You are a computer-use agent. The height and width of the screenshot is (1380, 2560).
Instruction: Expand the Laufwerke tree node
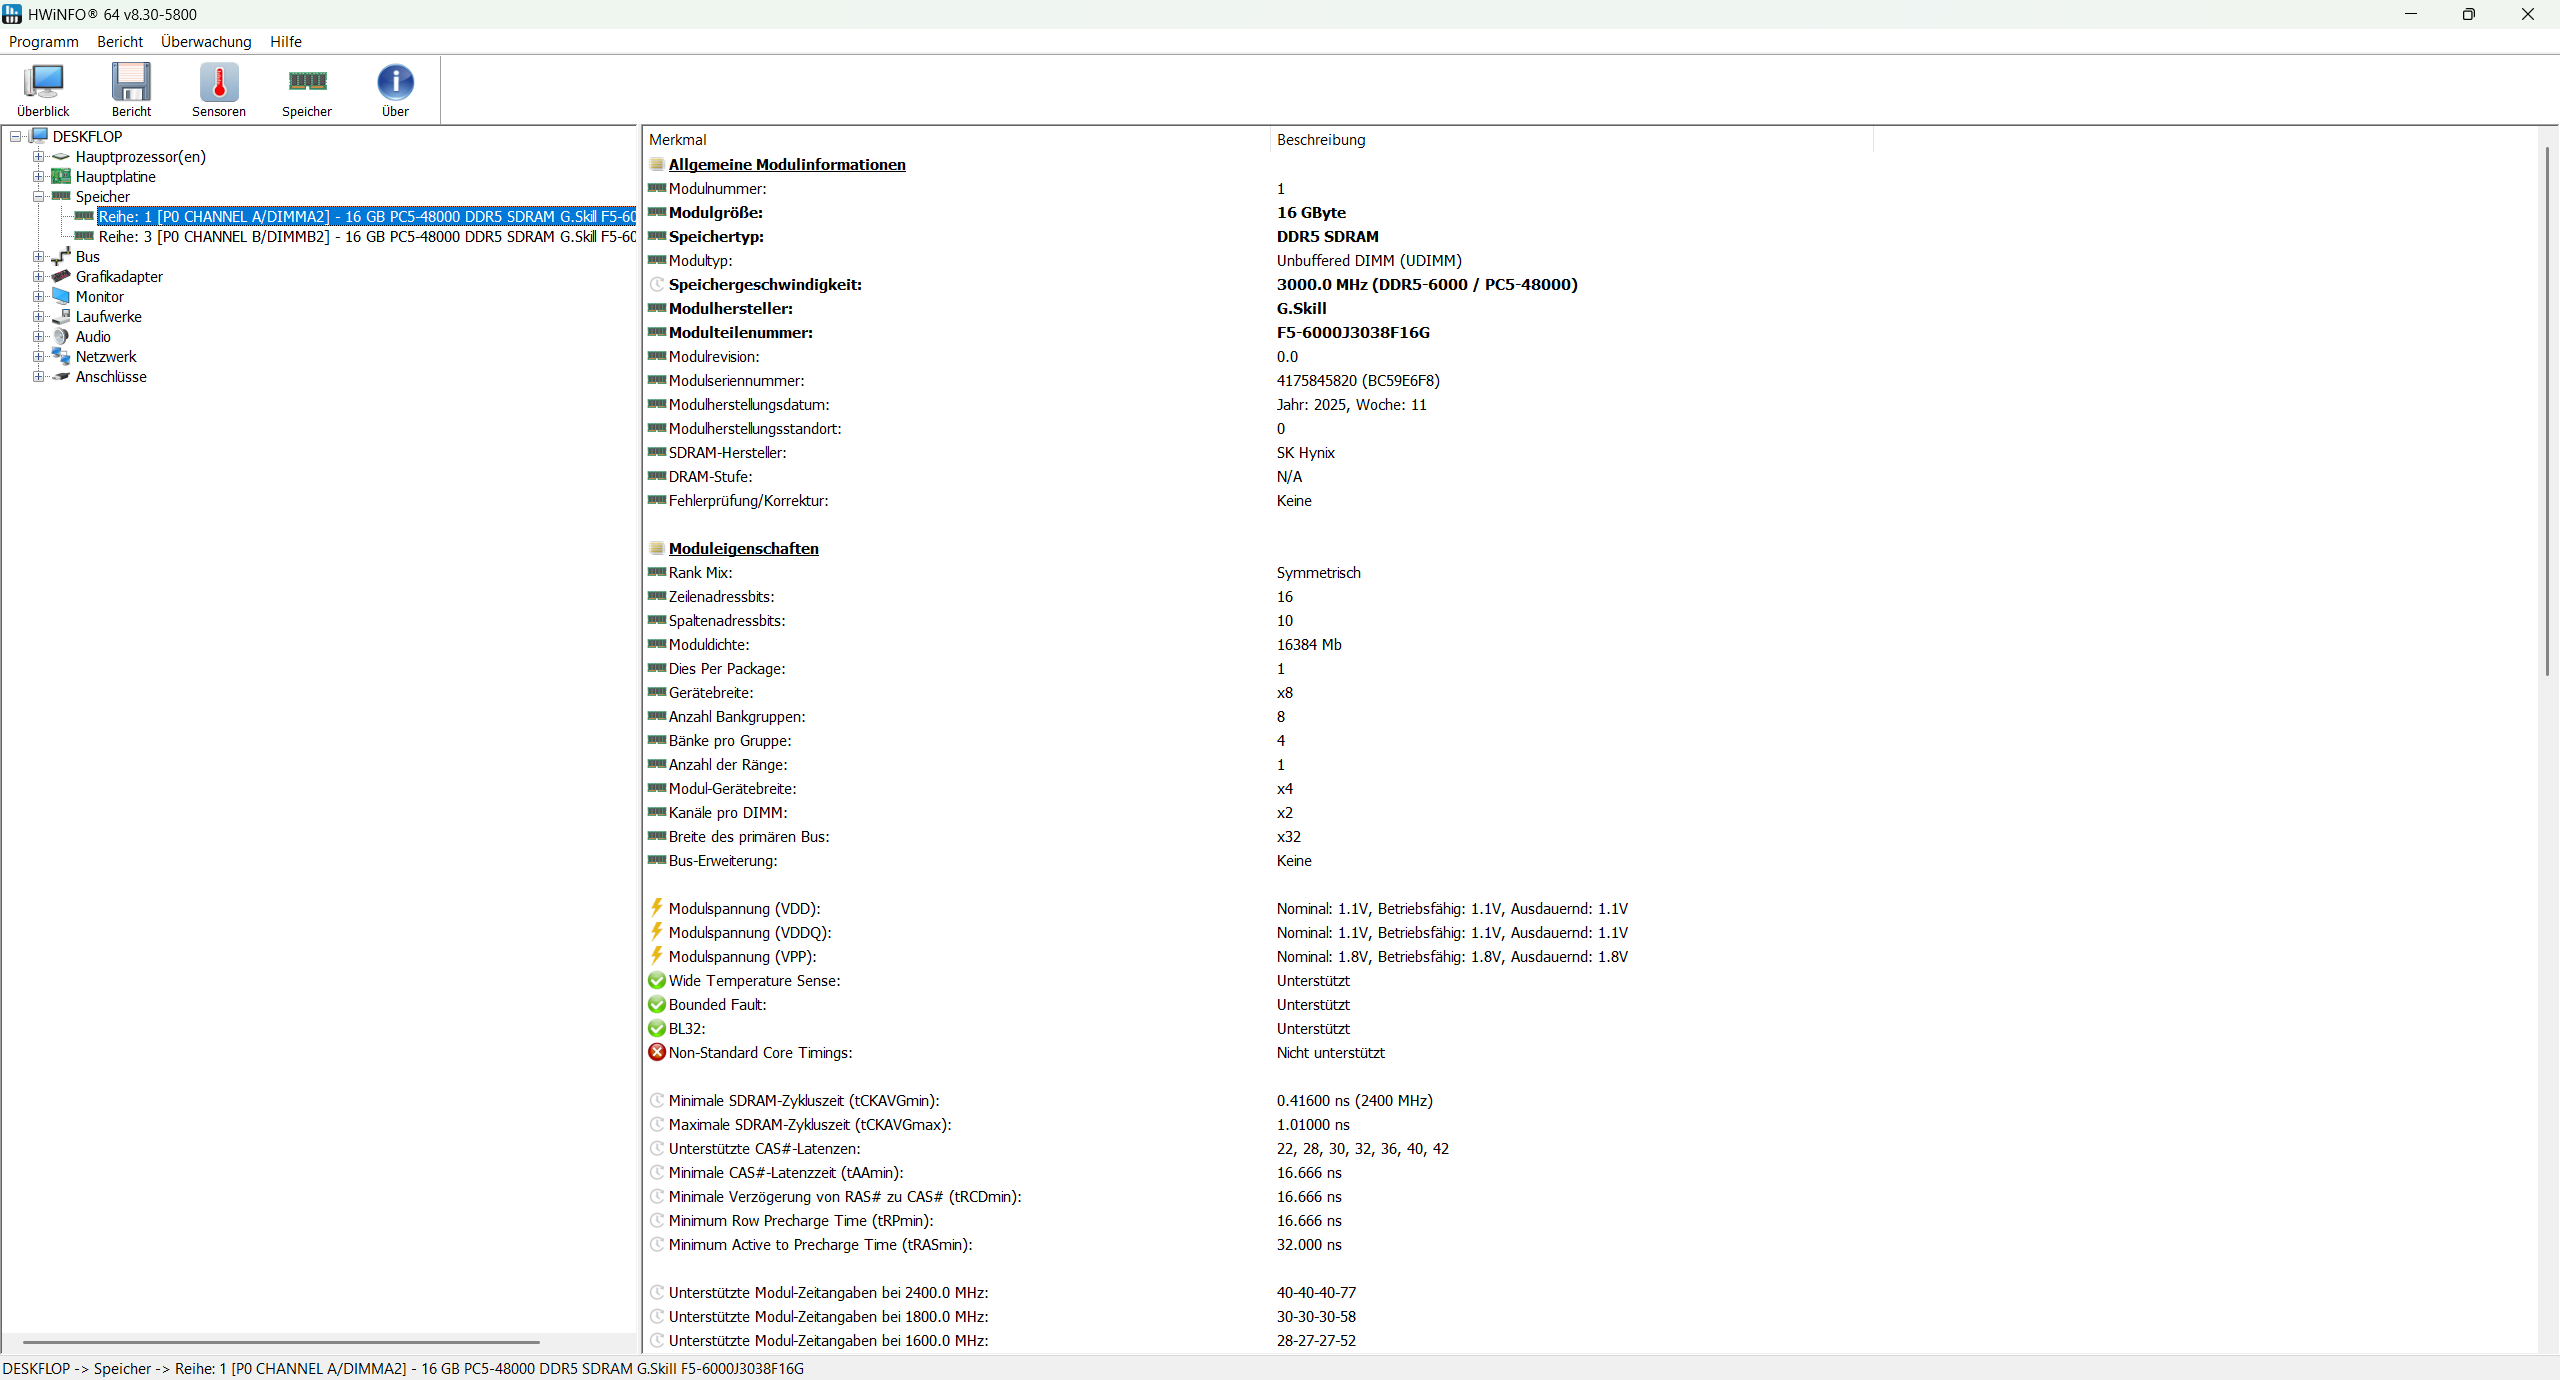tap(38, 317)
